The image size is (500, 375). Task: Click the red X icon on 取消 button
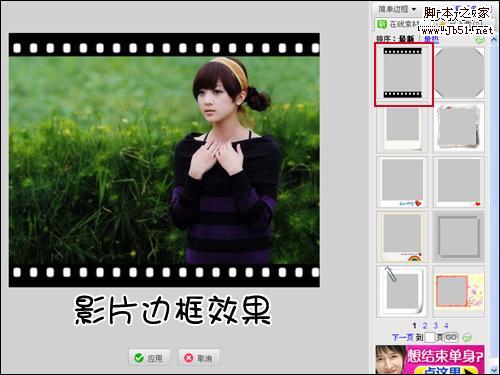(188, 358)
